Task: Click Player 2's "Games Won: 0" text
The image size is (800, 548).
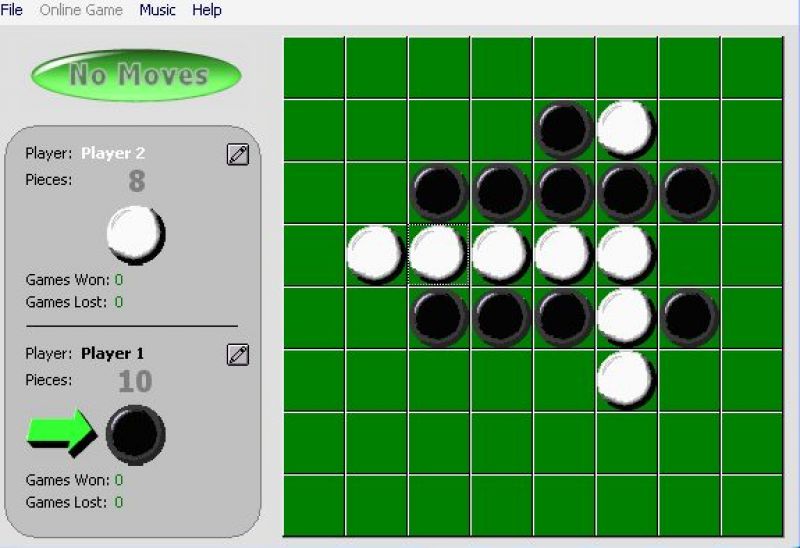Action: pyautogui.click(x=74, y=280)
